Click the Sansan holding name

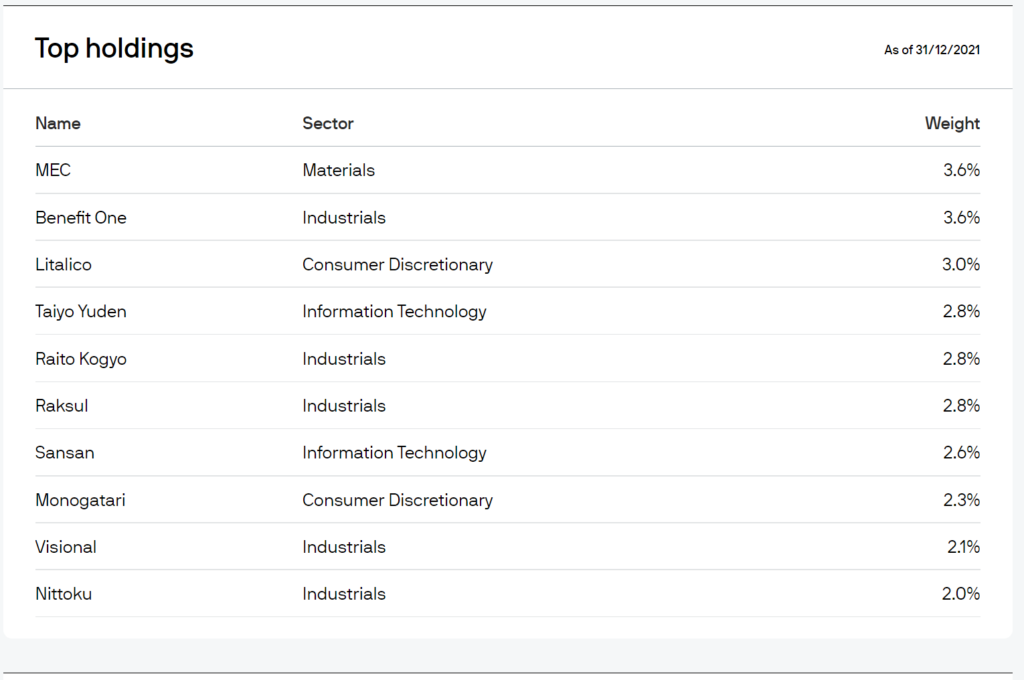[65, 452]
